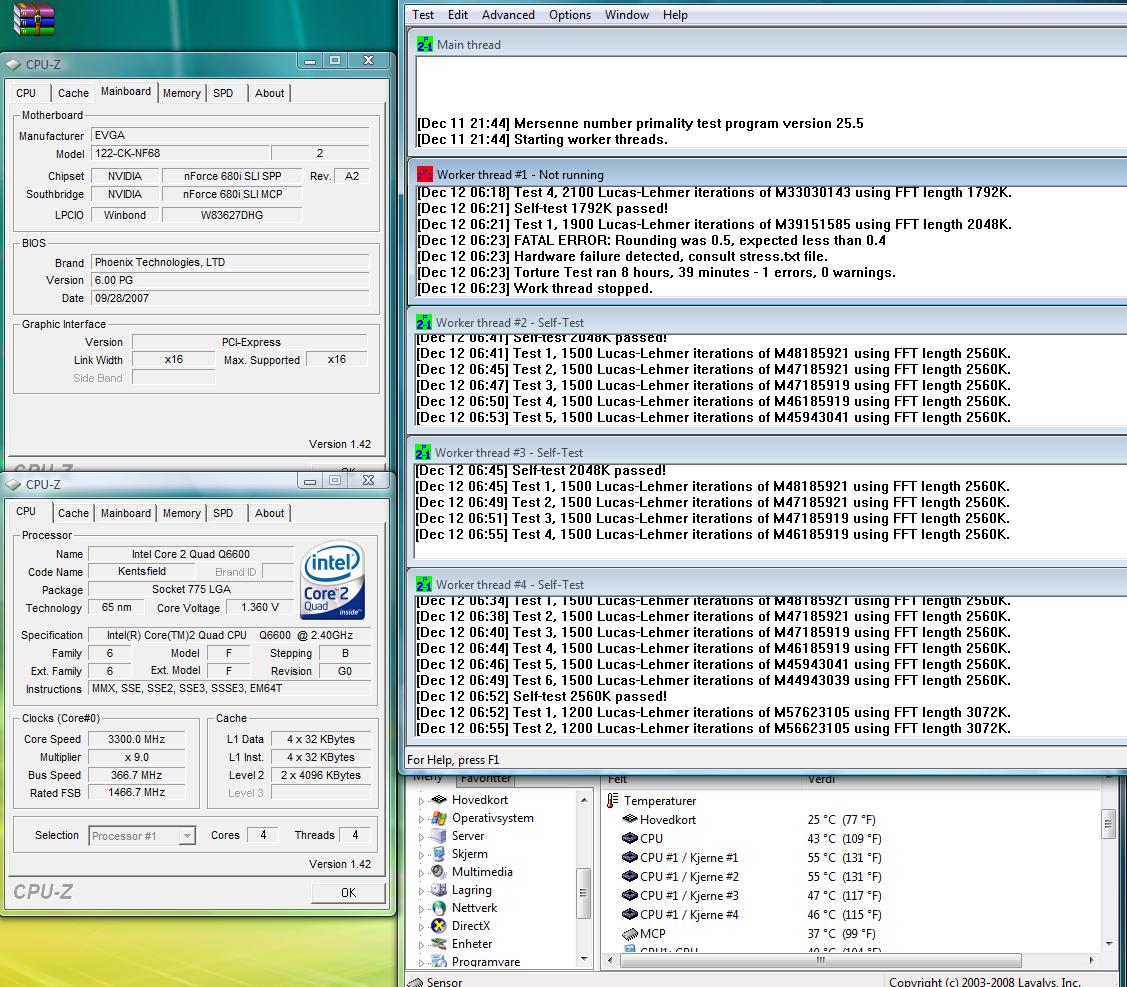Switch to Cache tab in lower CPU-Z
This screenshot has width=1127, height=987.
coord(73,513)
